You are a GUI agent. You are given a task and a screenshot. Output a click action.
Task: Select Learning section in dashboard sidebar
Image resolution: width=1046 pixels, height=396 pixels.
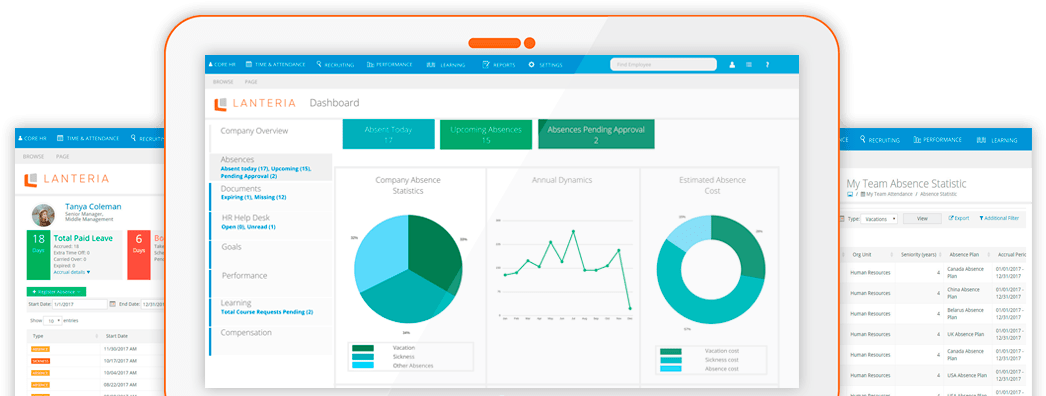tap(236, 303)
